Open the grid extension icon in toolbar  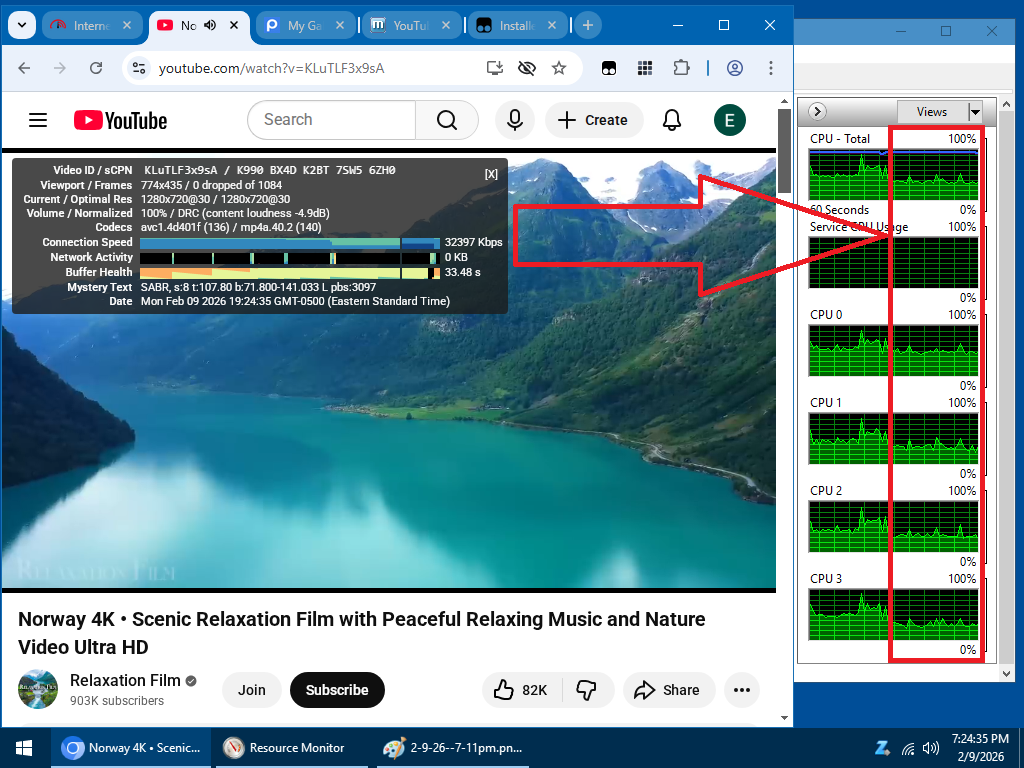click(645, 68)
